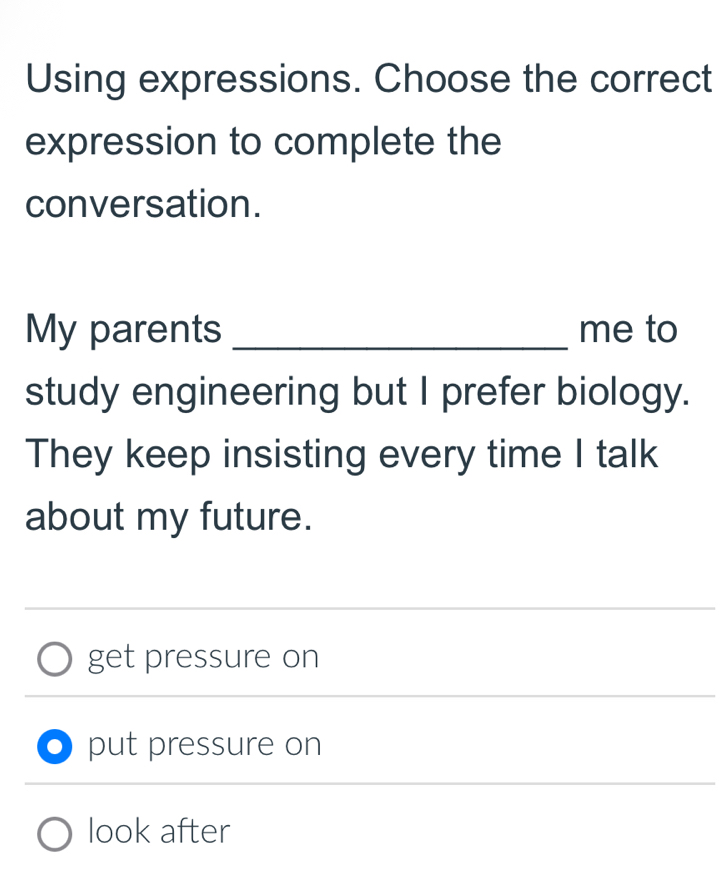Click the "get pressure on" answer label
Image resolution: width=722 pixels, height=882 pixels.
pyautogui.click(x=204, y=657)
